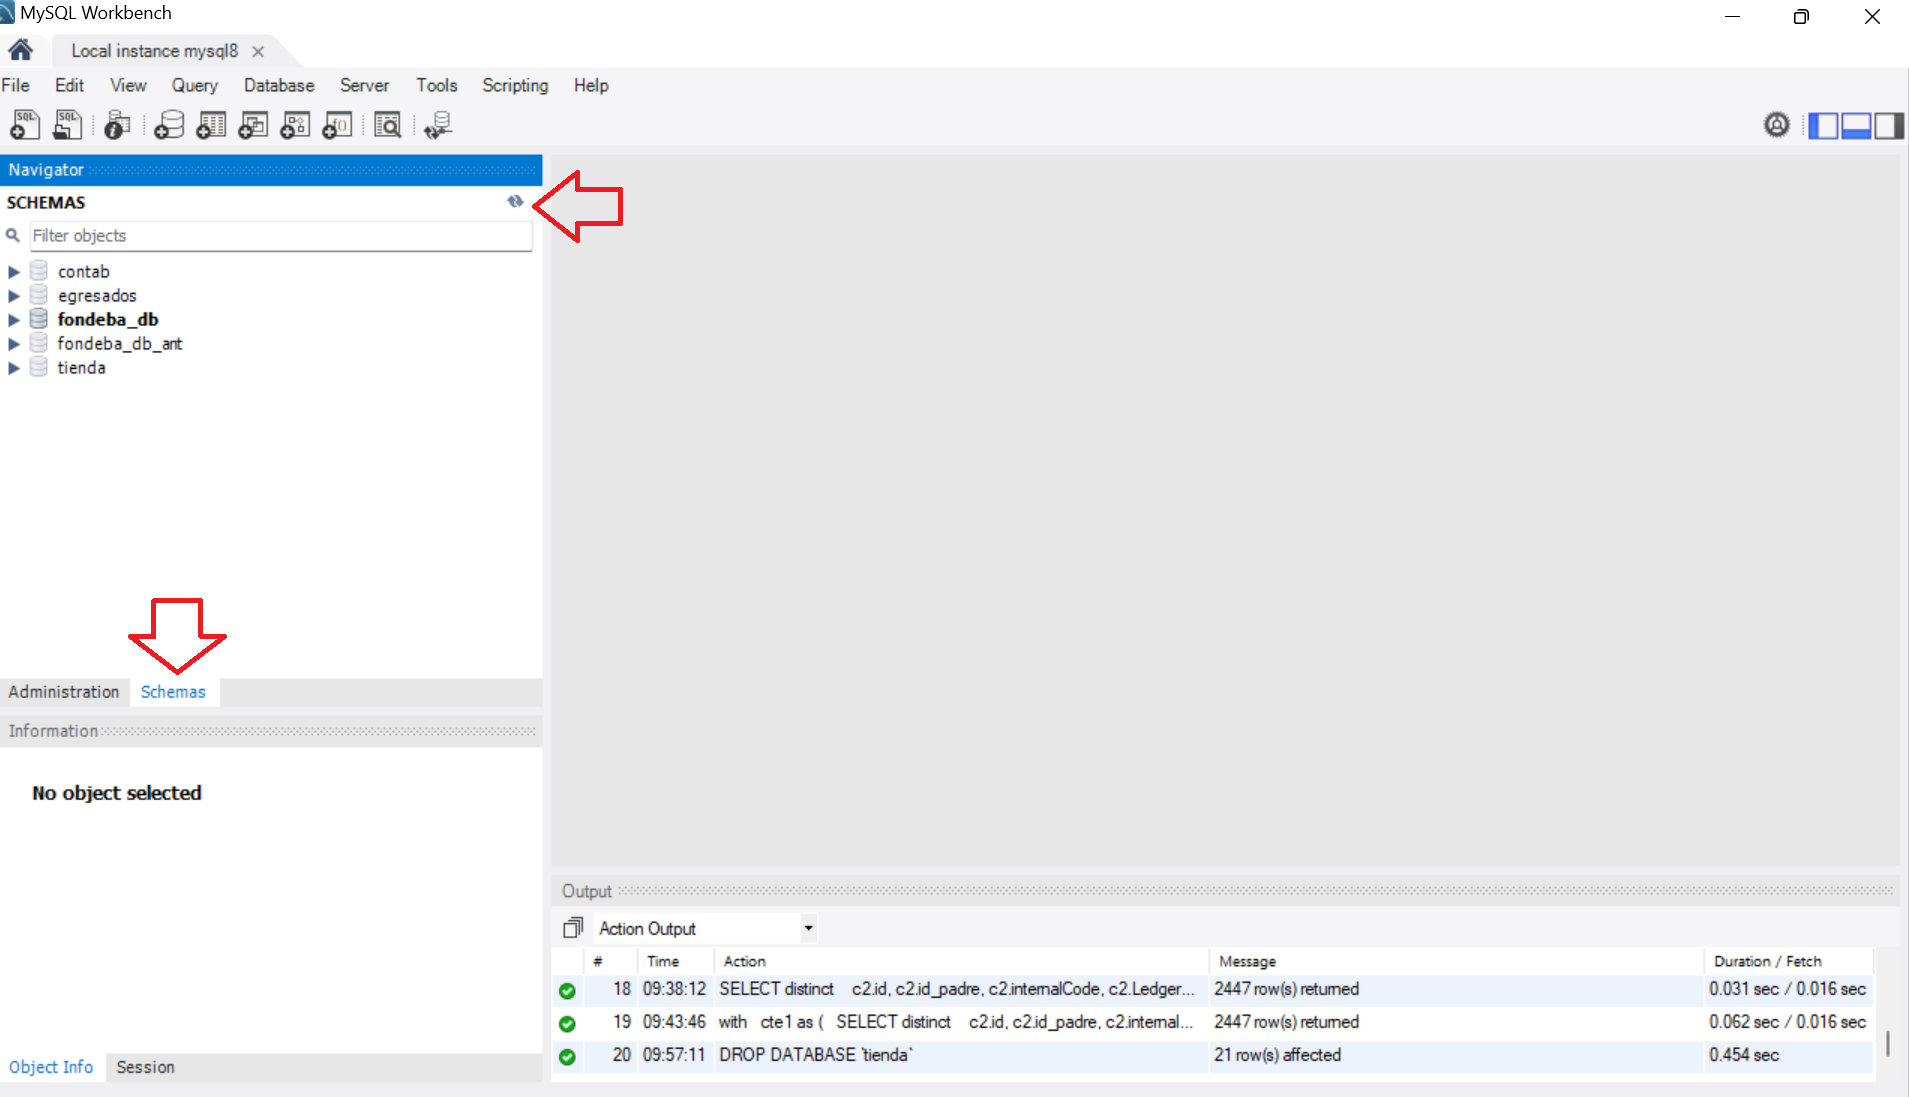The width and height of the screenshot is (1909, 1097).
Task: Switch to the Schemas tab
Action: coord(173,692)
